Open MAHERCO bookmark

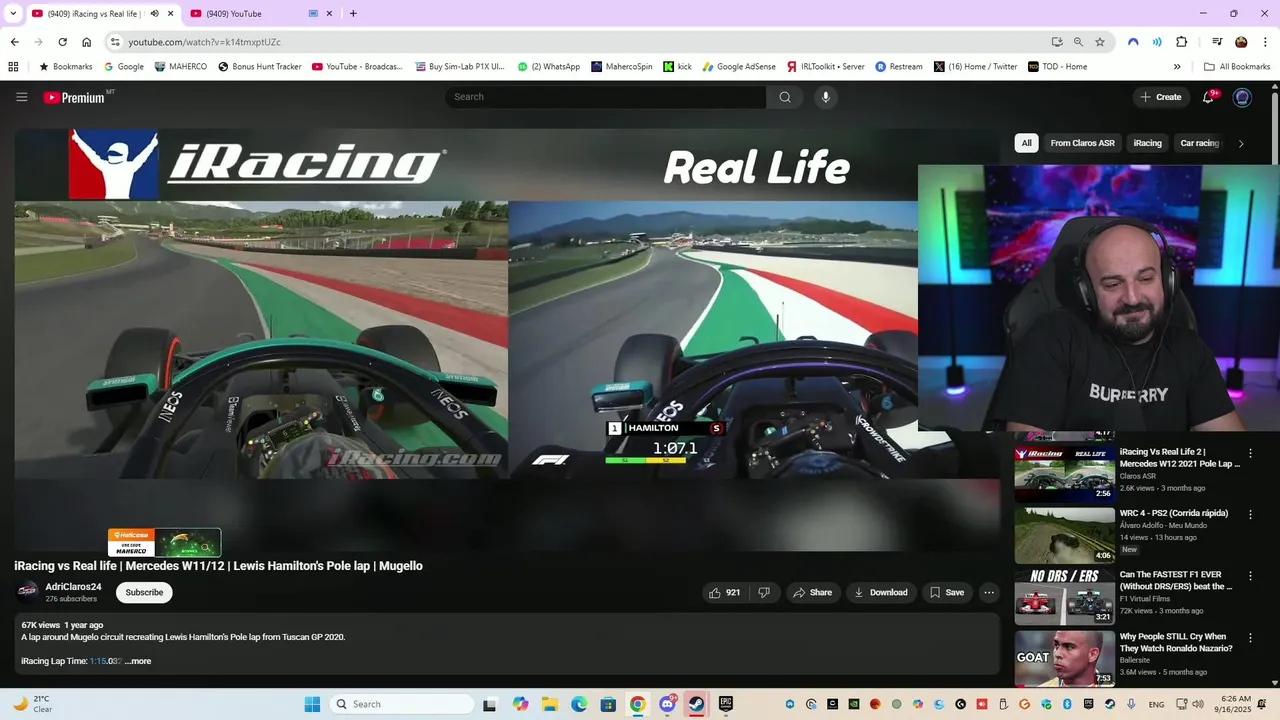pos(181,67)
